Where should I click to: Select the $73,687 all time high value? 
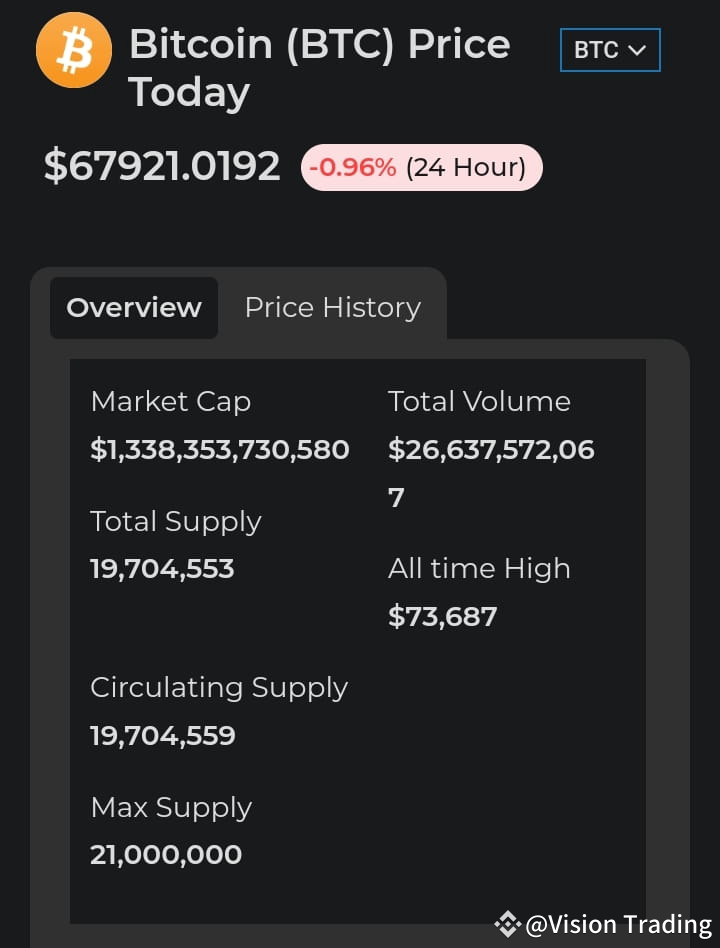click(x=442, y=617)
